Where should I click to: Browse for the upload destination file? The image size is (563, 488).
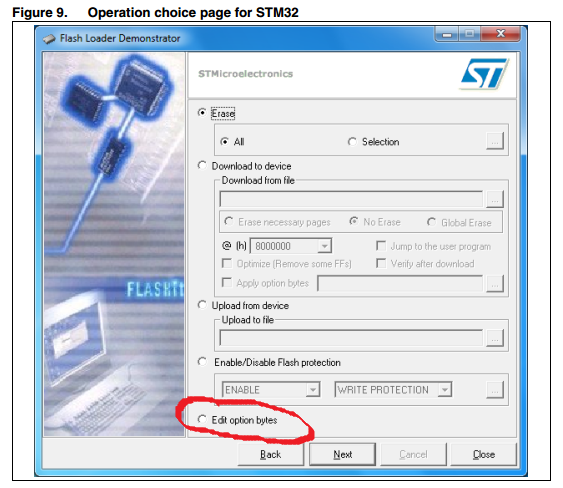point(495,338)
